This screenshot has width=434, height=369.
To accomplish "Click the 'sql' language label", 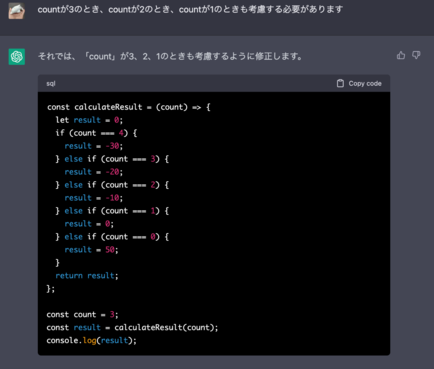I will point(51,83).
